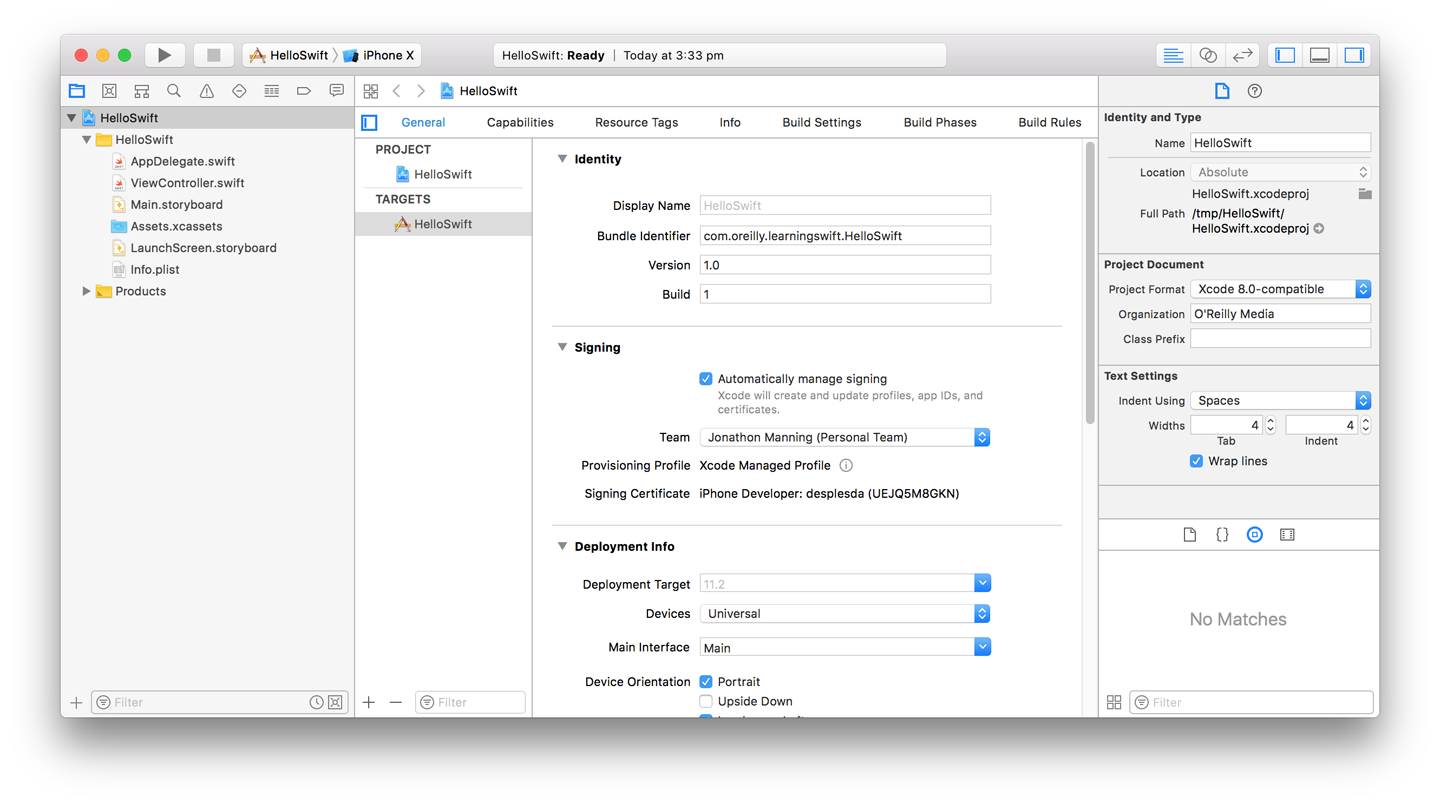This screenshot has height=804, width=1440.
Task: Switch to the Build Rules tab
Action: 1050,122
